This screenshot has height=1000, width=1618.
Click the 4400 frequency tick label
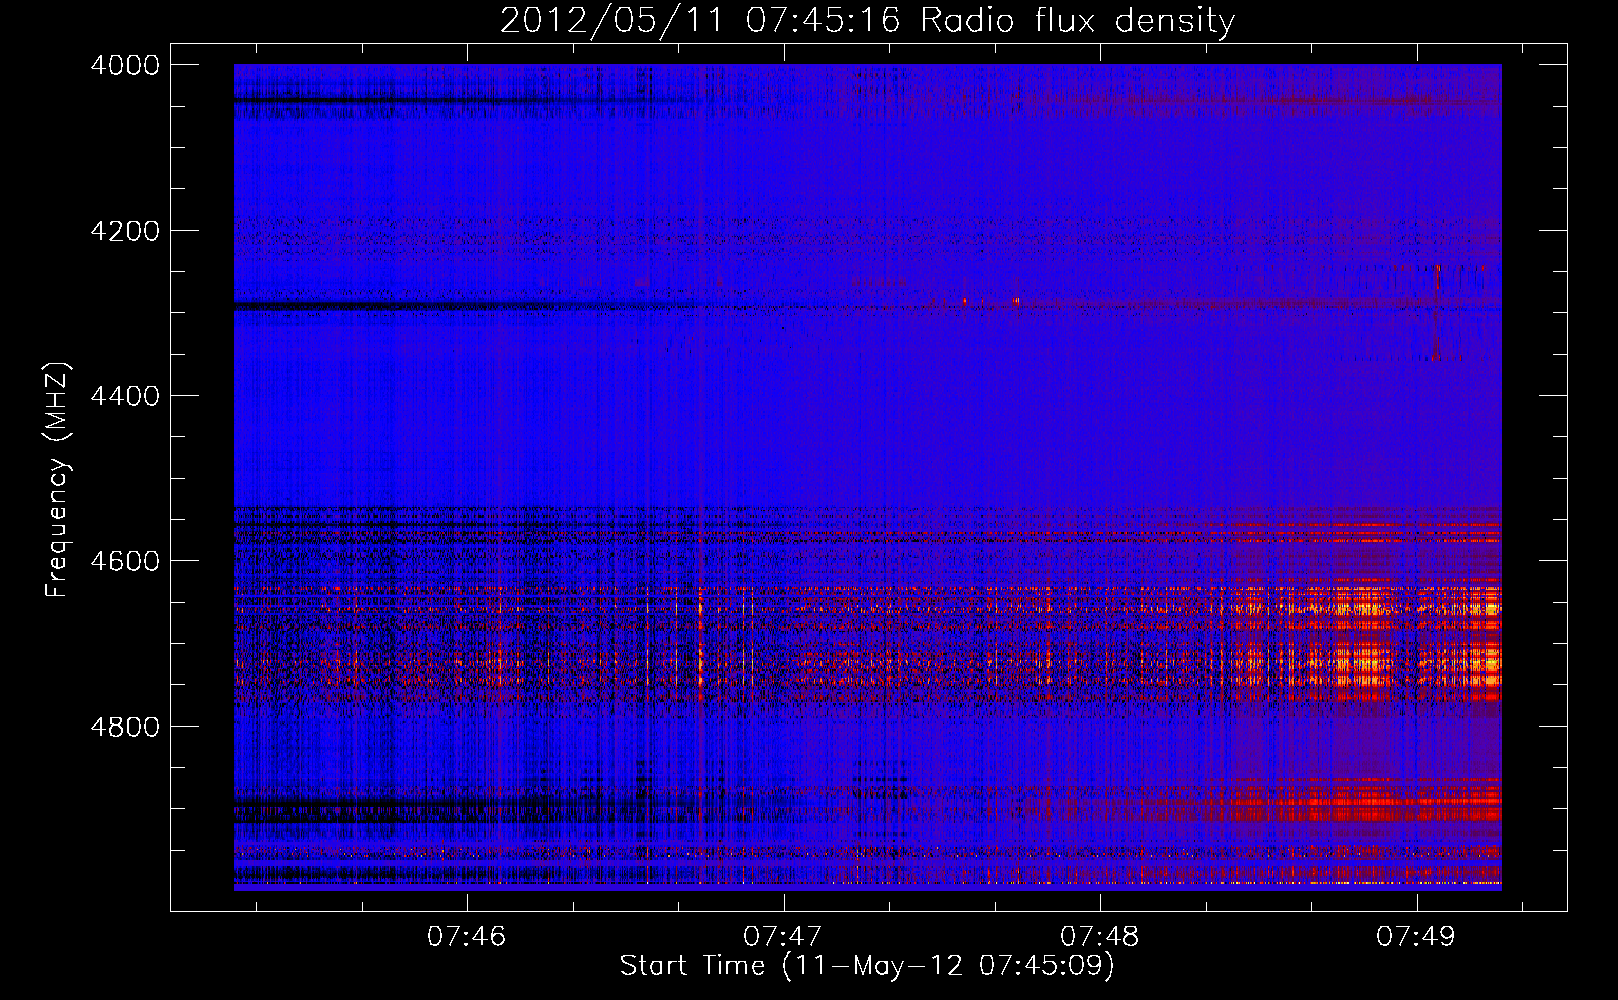tap(125, 396)
